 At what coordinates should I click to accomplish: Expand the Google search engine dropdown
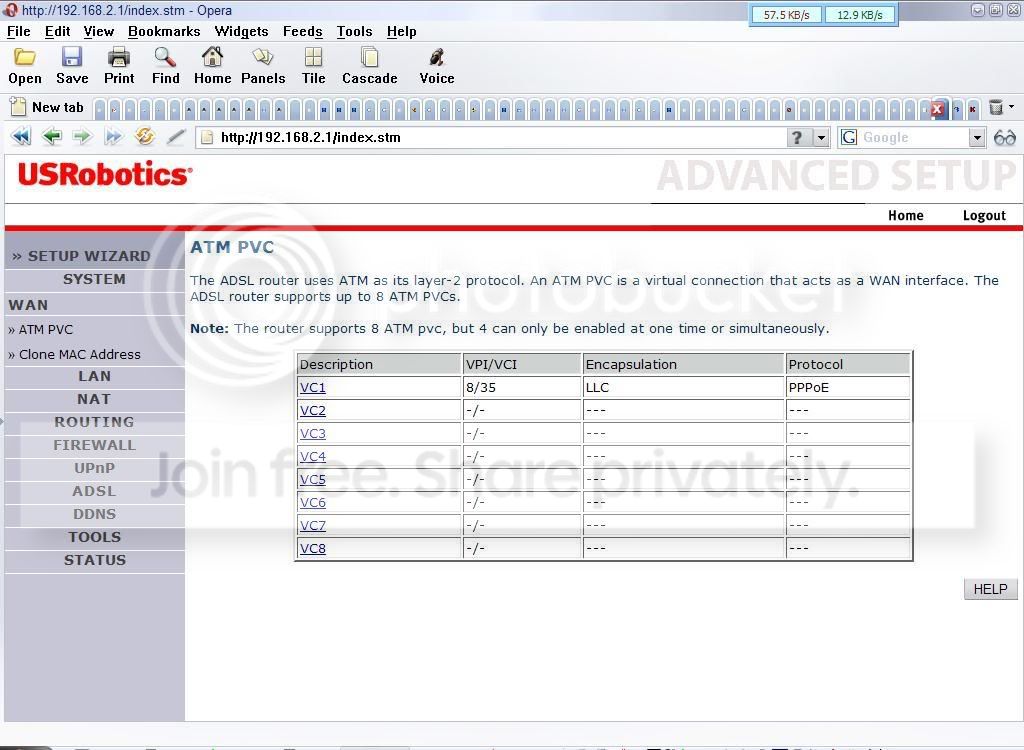977,138
